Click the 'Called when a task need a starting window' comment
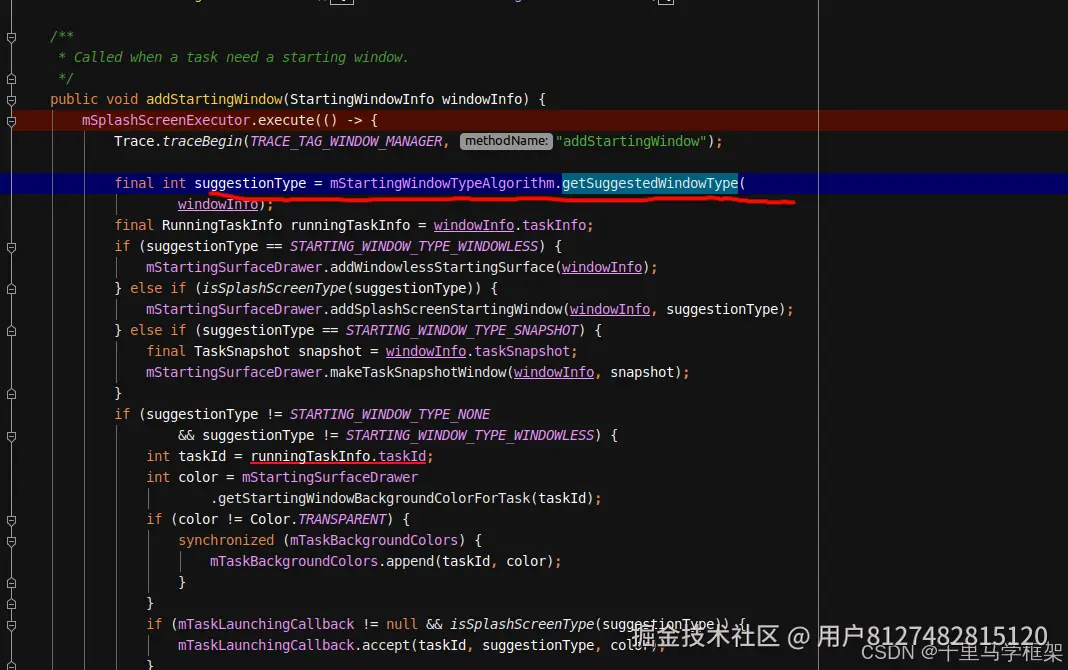The height and width of the screenshot is (670, 1068). coord(241,57)
